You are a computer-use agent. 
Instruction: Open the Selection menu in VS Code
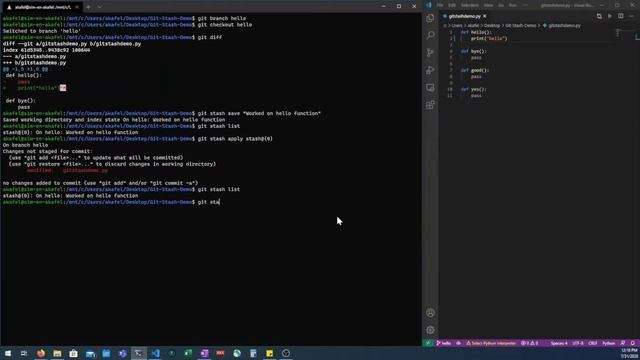click(470, 5)
